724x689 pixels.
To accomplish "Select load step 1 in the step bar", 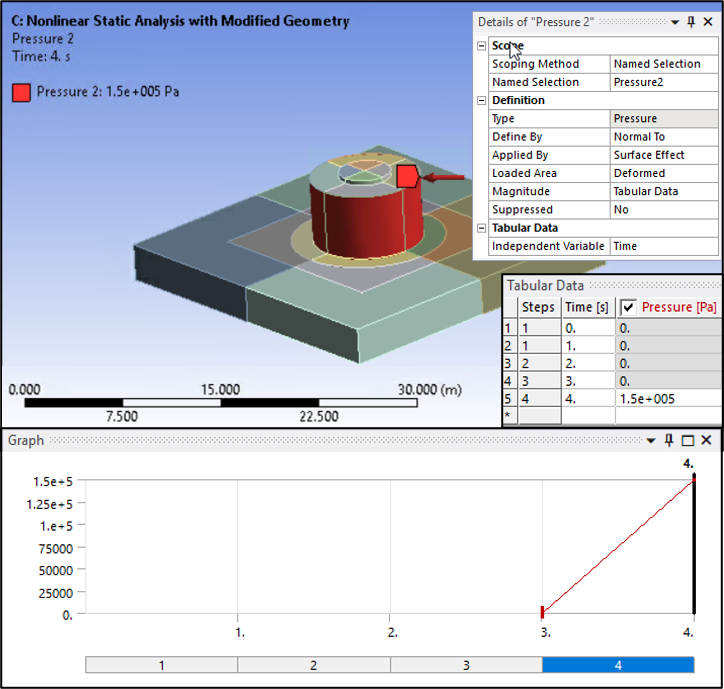I will point(162,665).
